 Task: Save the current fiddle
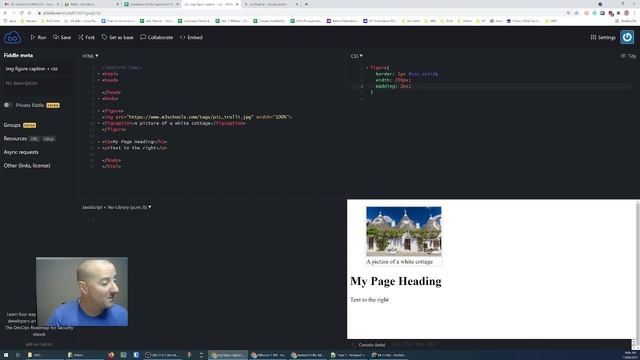click(x=62, y=37)
